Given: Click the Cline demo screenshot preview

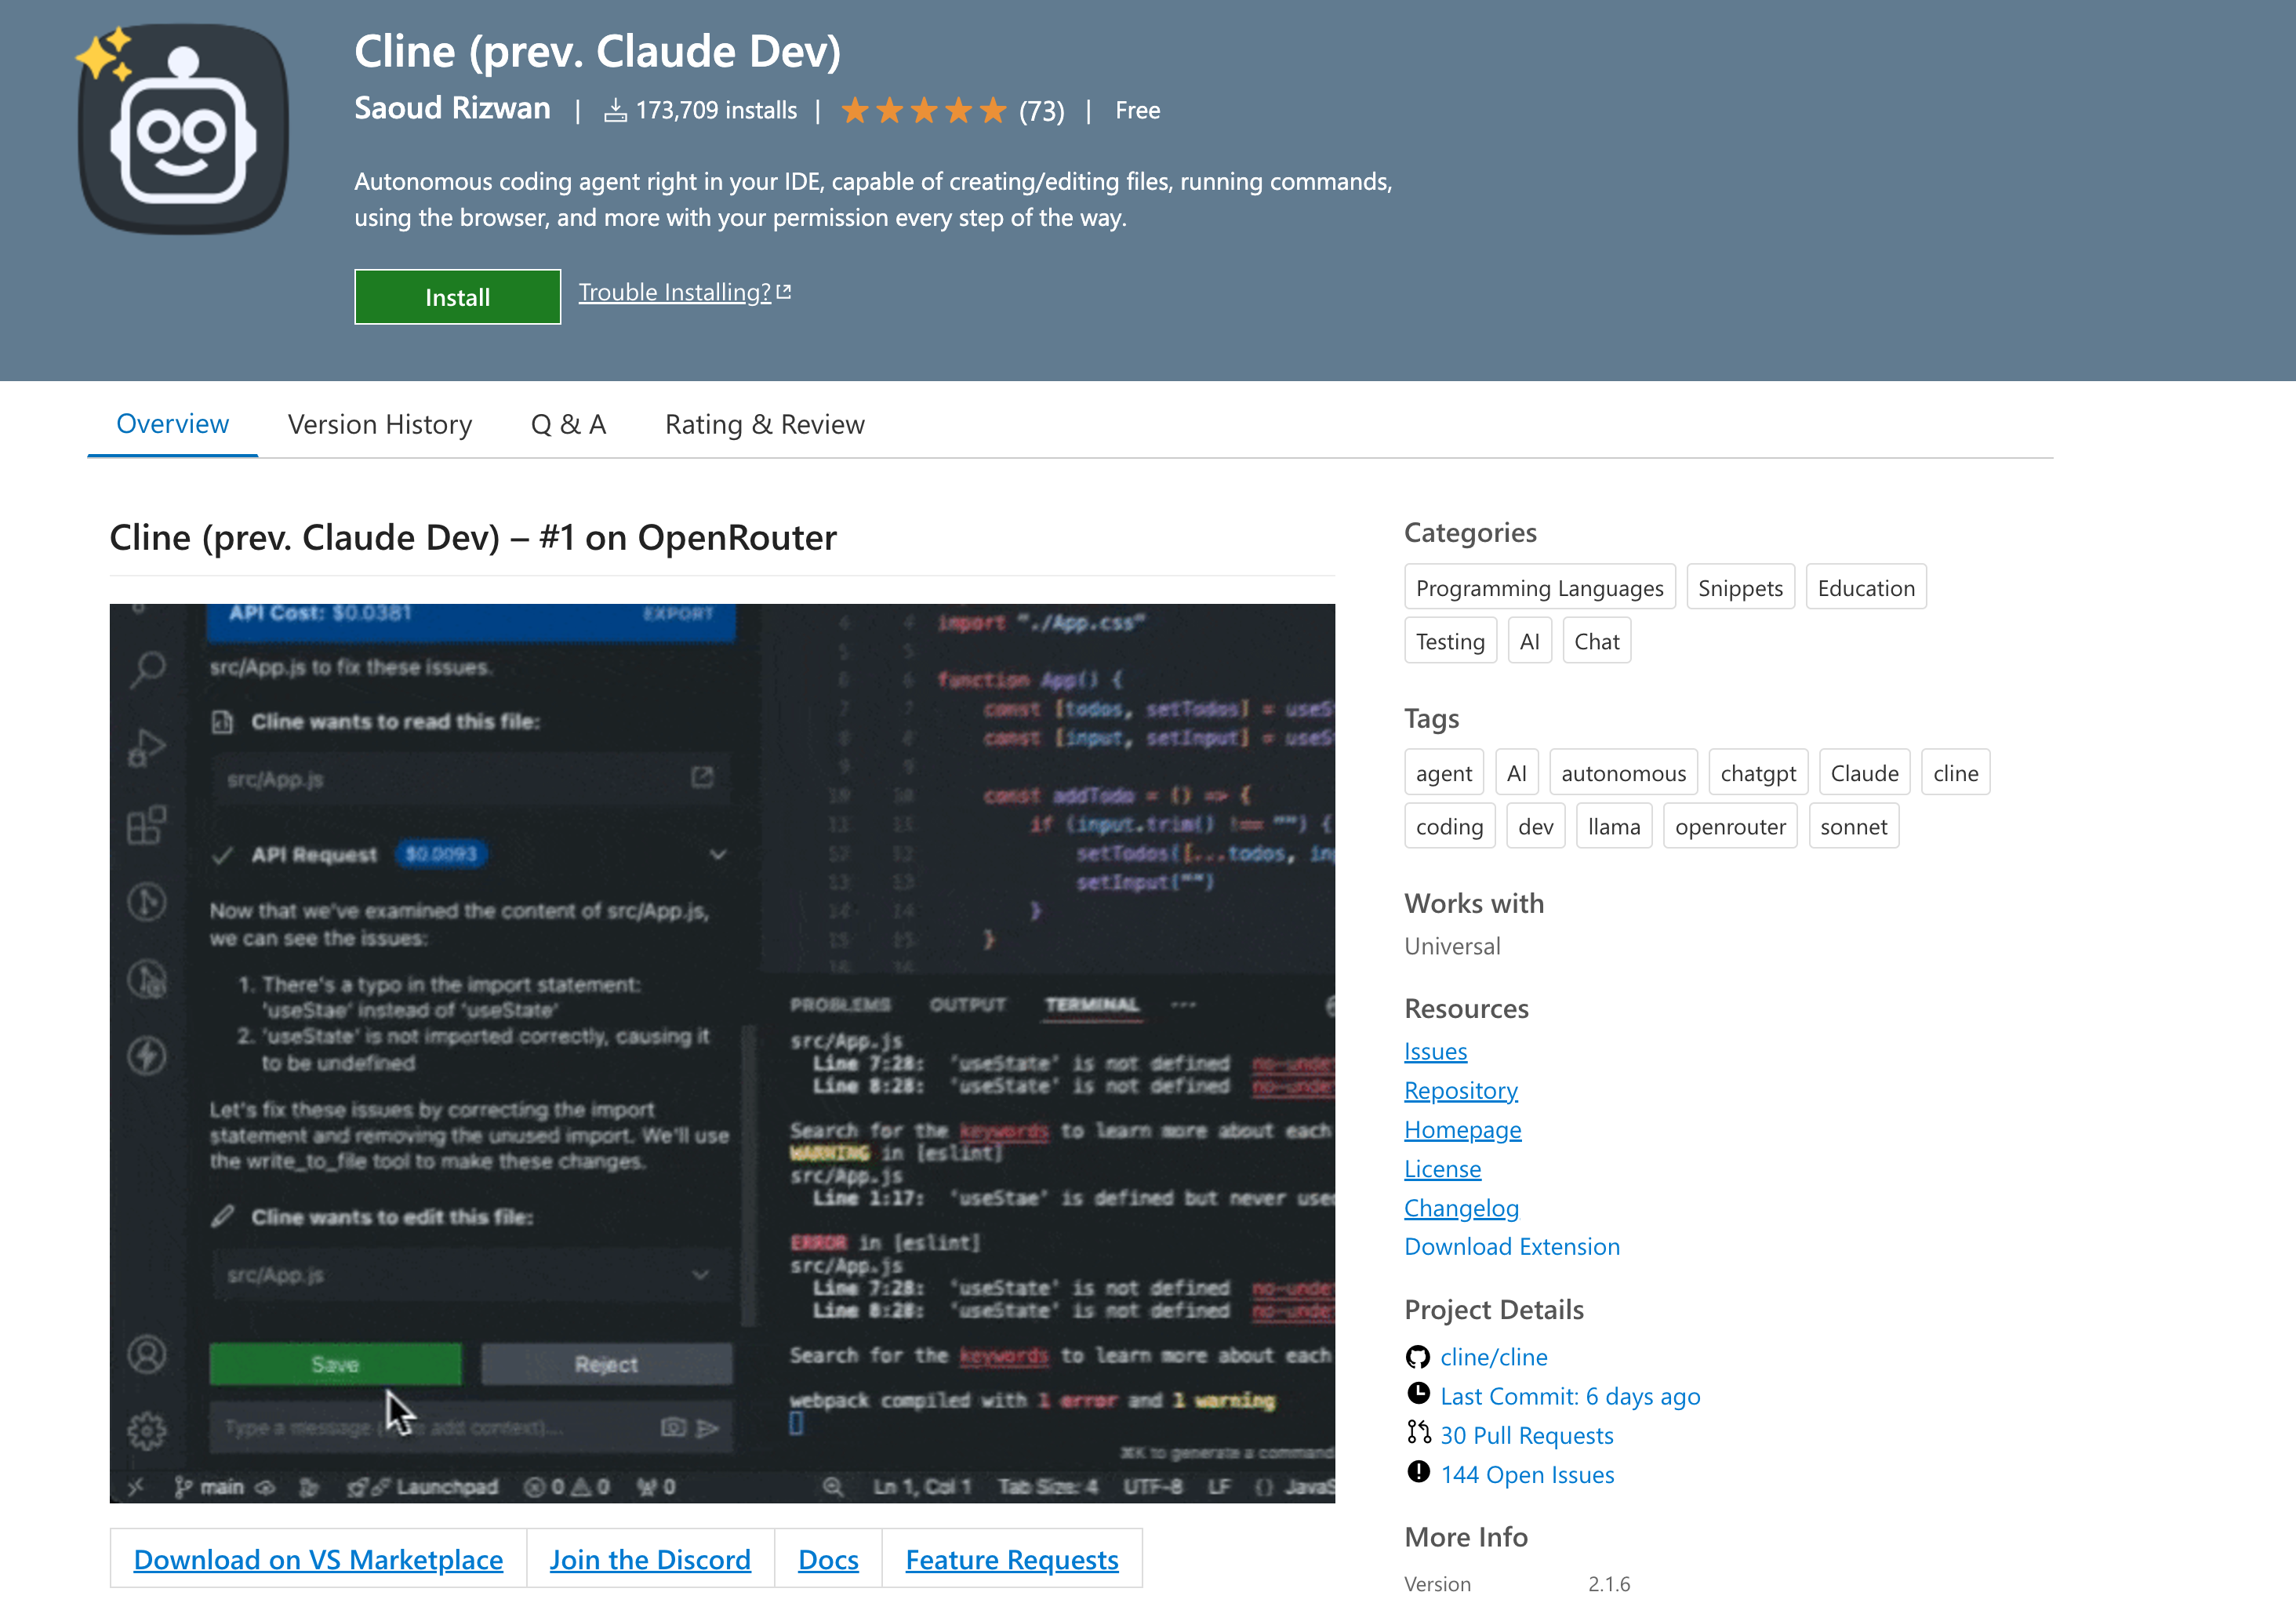Looking at the screenshot, I should click(721, 1052).
